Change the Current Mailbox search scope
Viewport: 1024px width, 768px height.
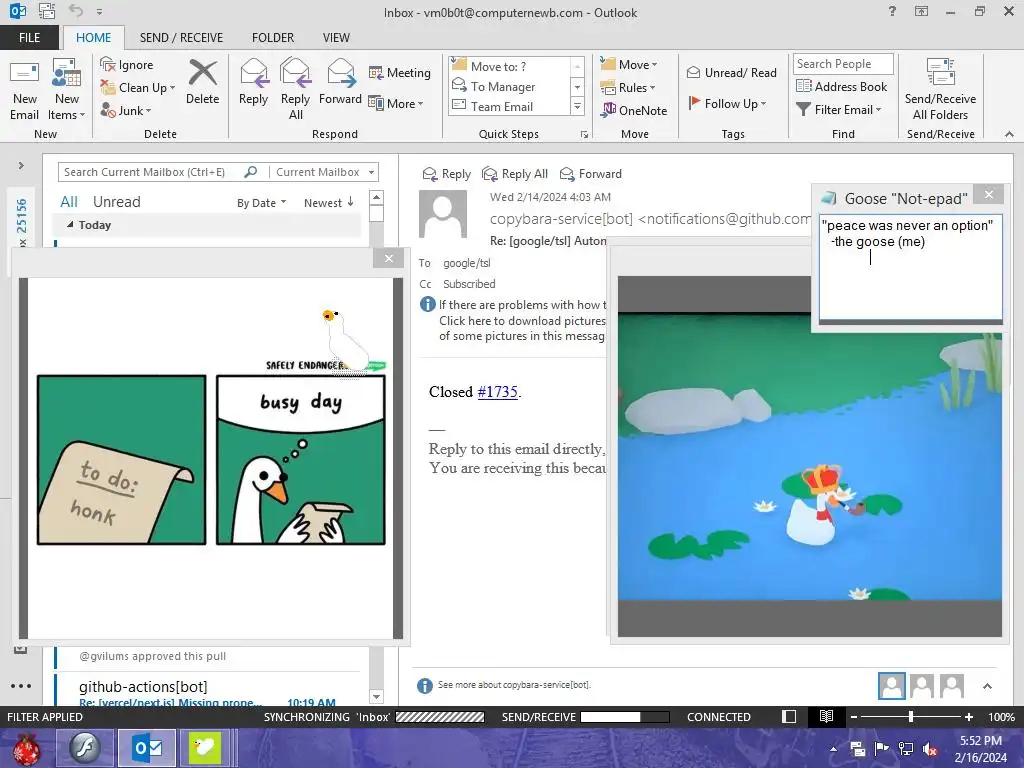tap(325, 172)
